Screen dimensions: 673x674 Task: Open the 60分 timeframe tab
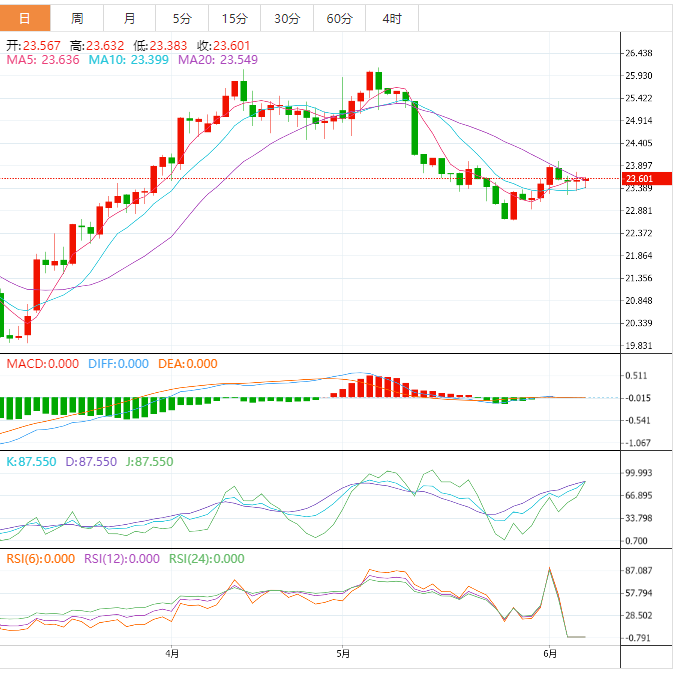339,18
